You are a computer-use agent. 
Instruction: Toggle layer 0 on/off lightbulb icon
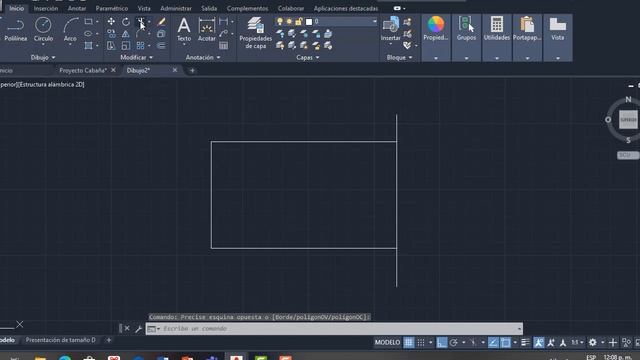coord(280,22)
